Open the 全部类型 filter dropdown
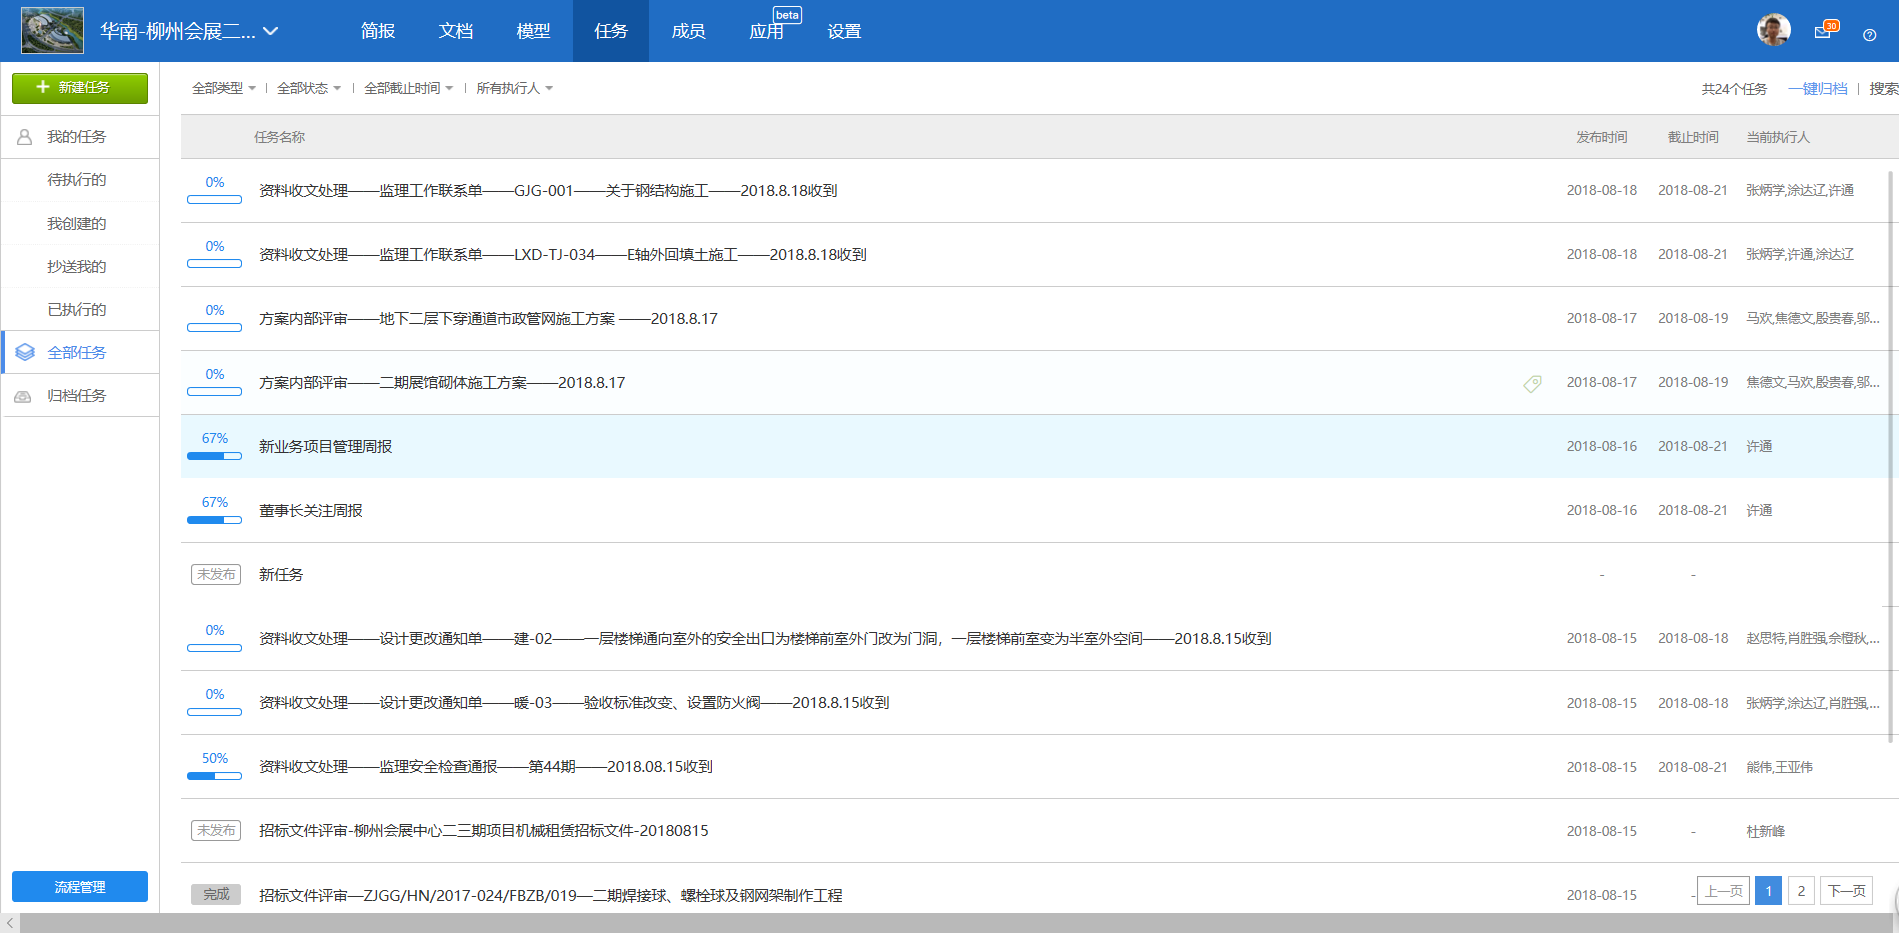Viewport: 1899px width, 933px height. (222, 87)
